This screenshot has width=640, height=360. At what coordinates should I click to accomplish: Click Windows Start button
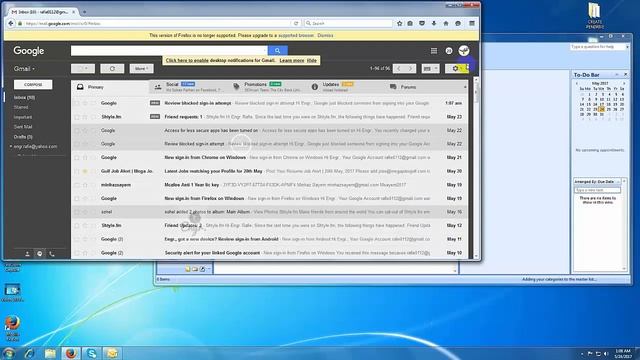coord(9,353)
